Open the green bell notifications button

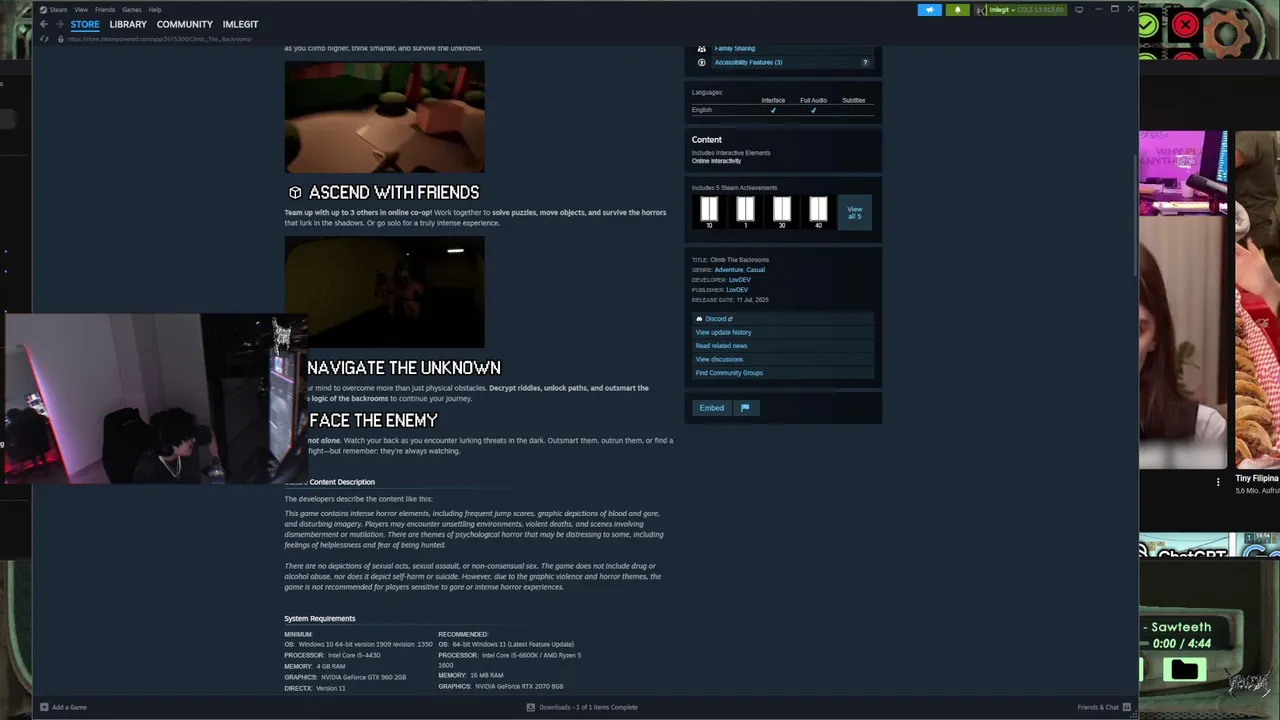[957, 10]
